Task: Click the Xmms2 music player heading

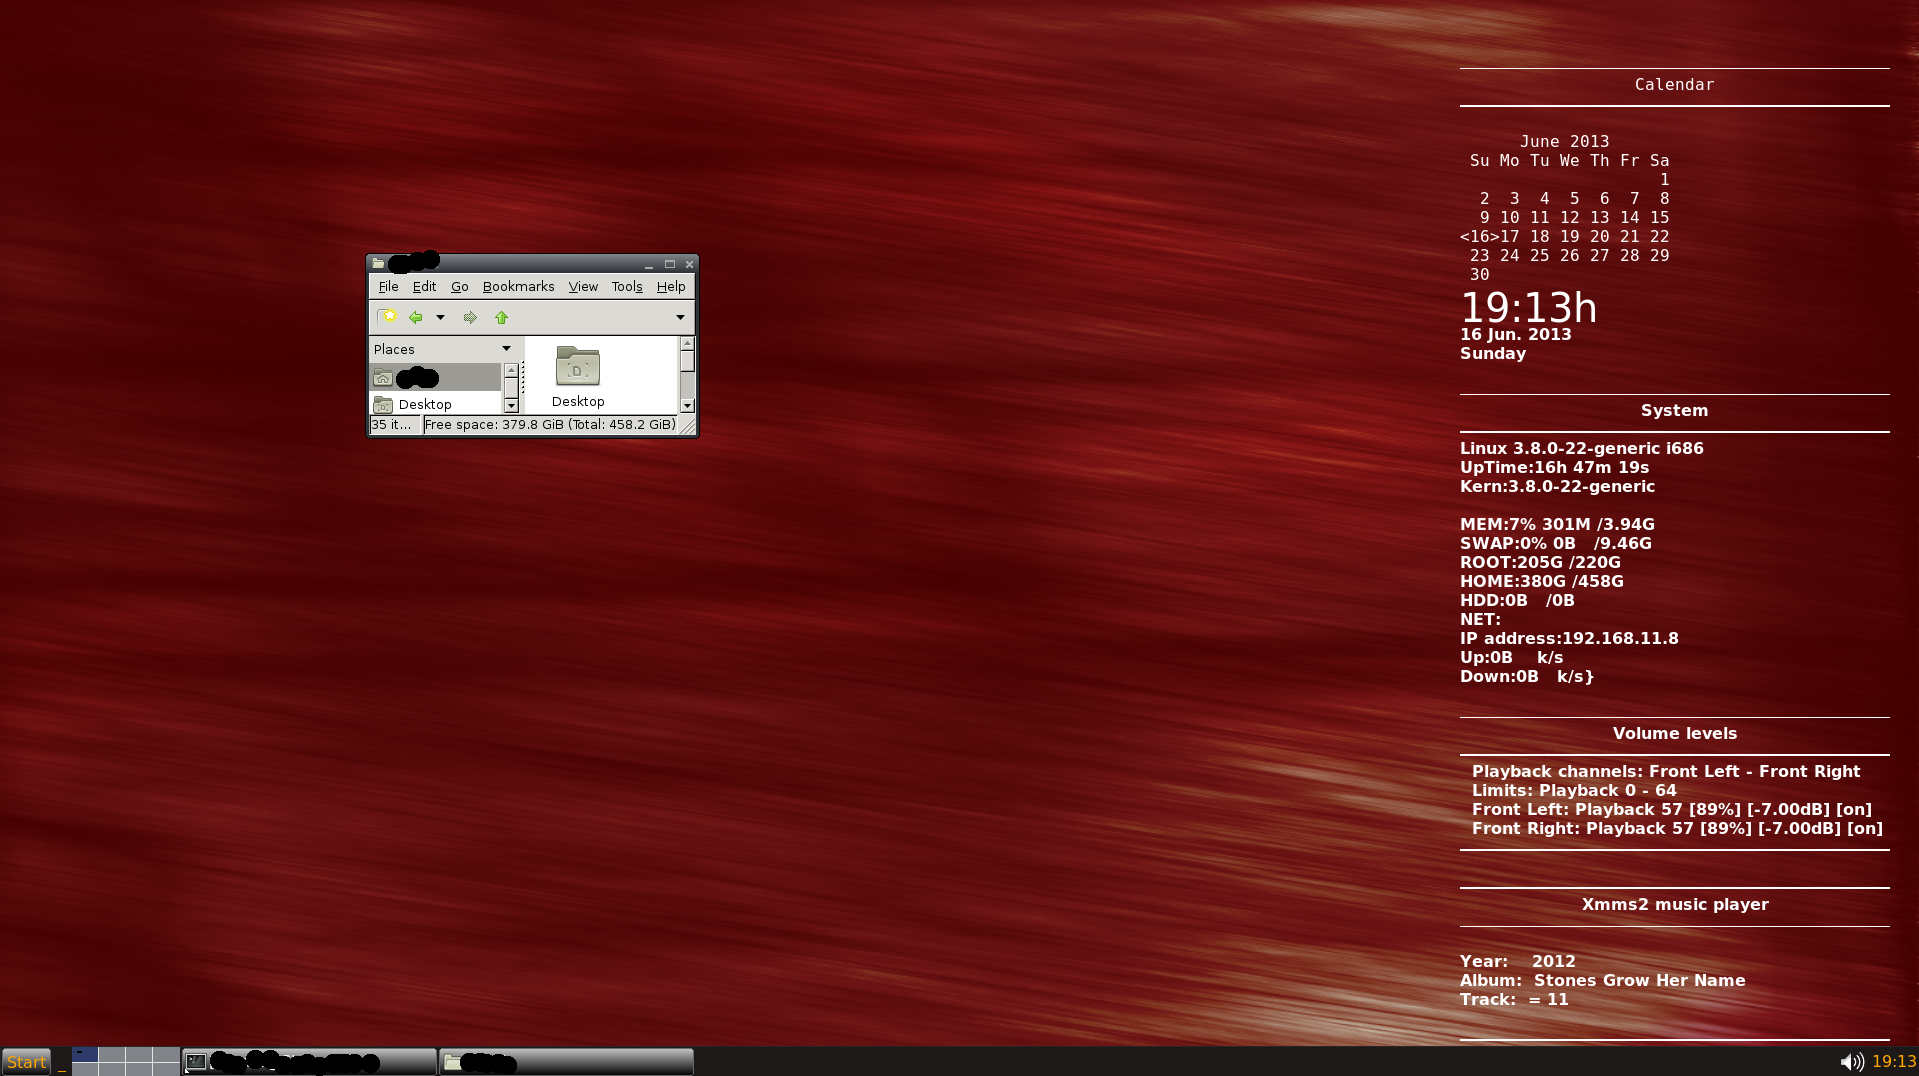Action: pos(1674,905)
